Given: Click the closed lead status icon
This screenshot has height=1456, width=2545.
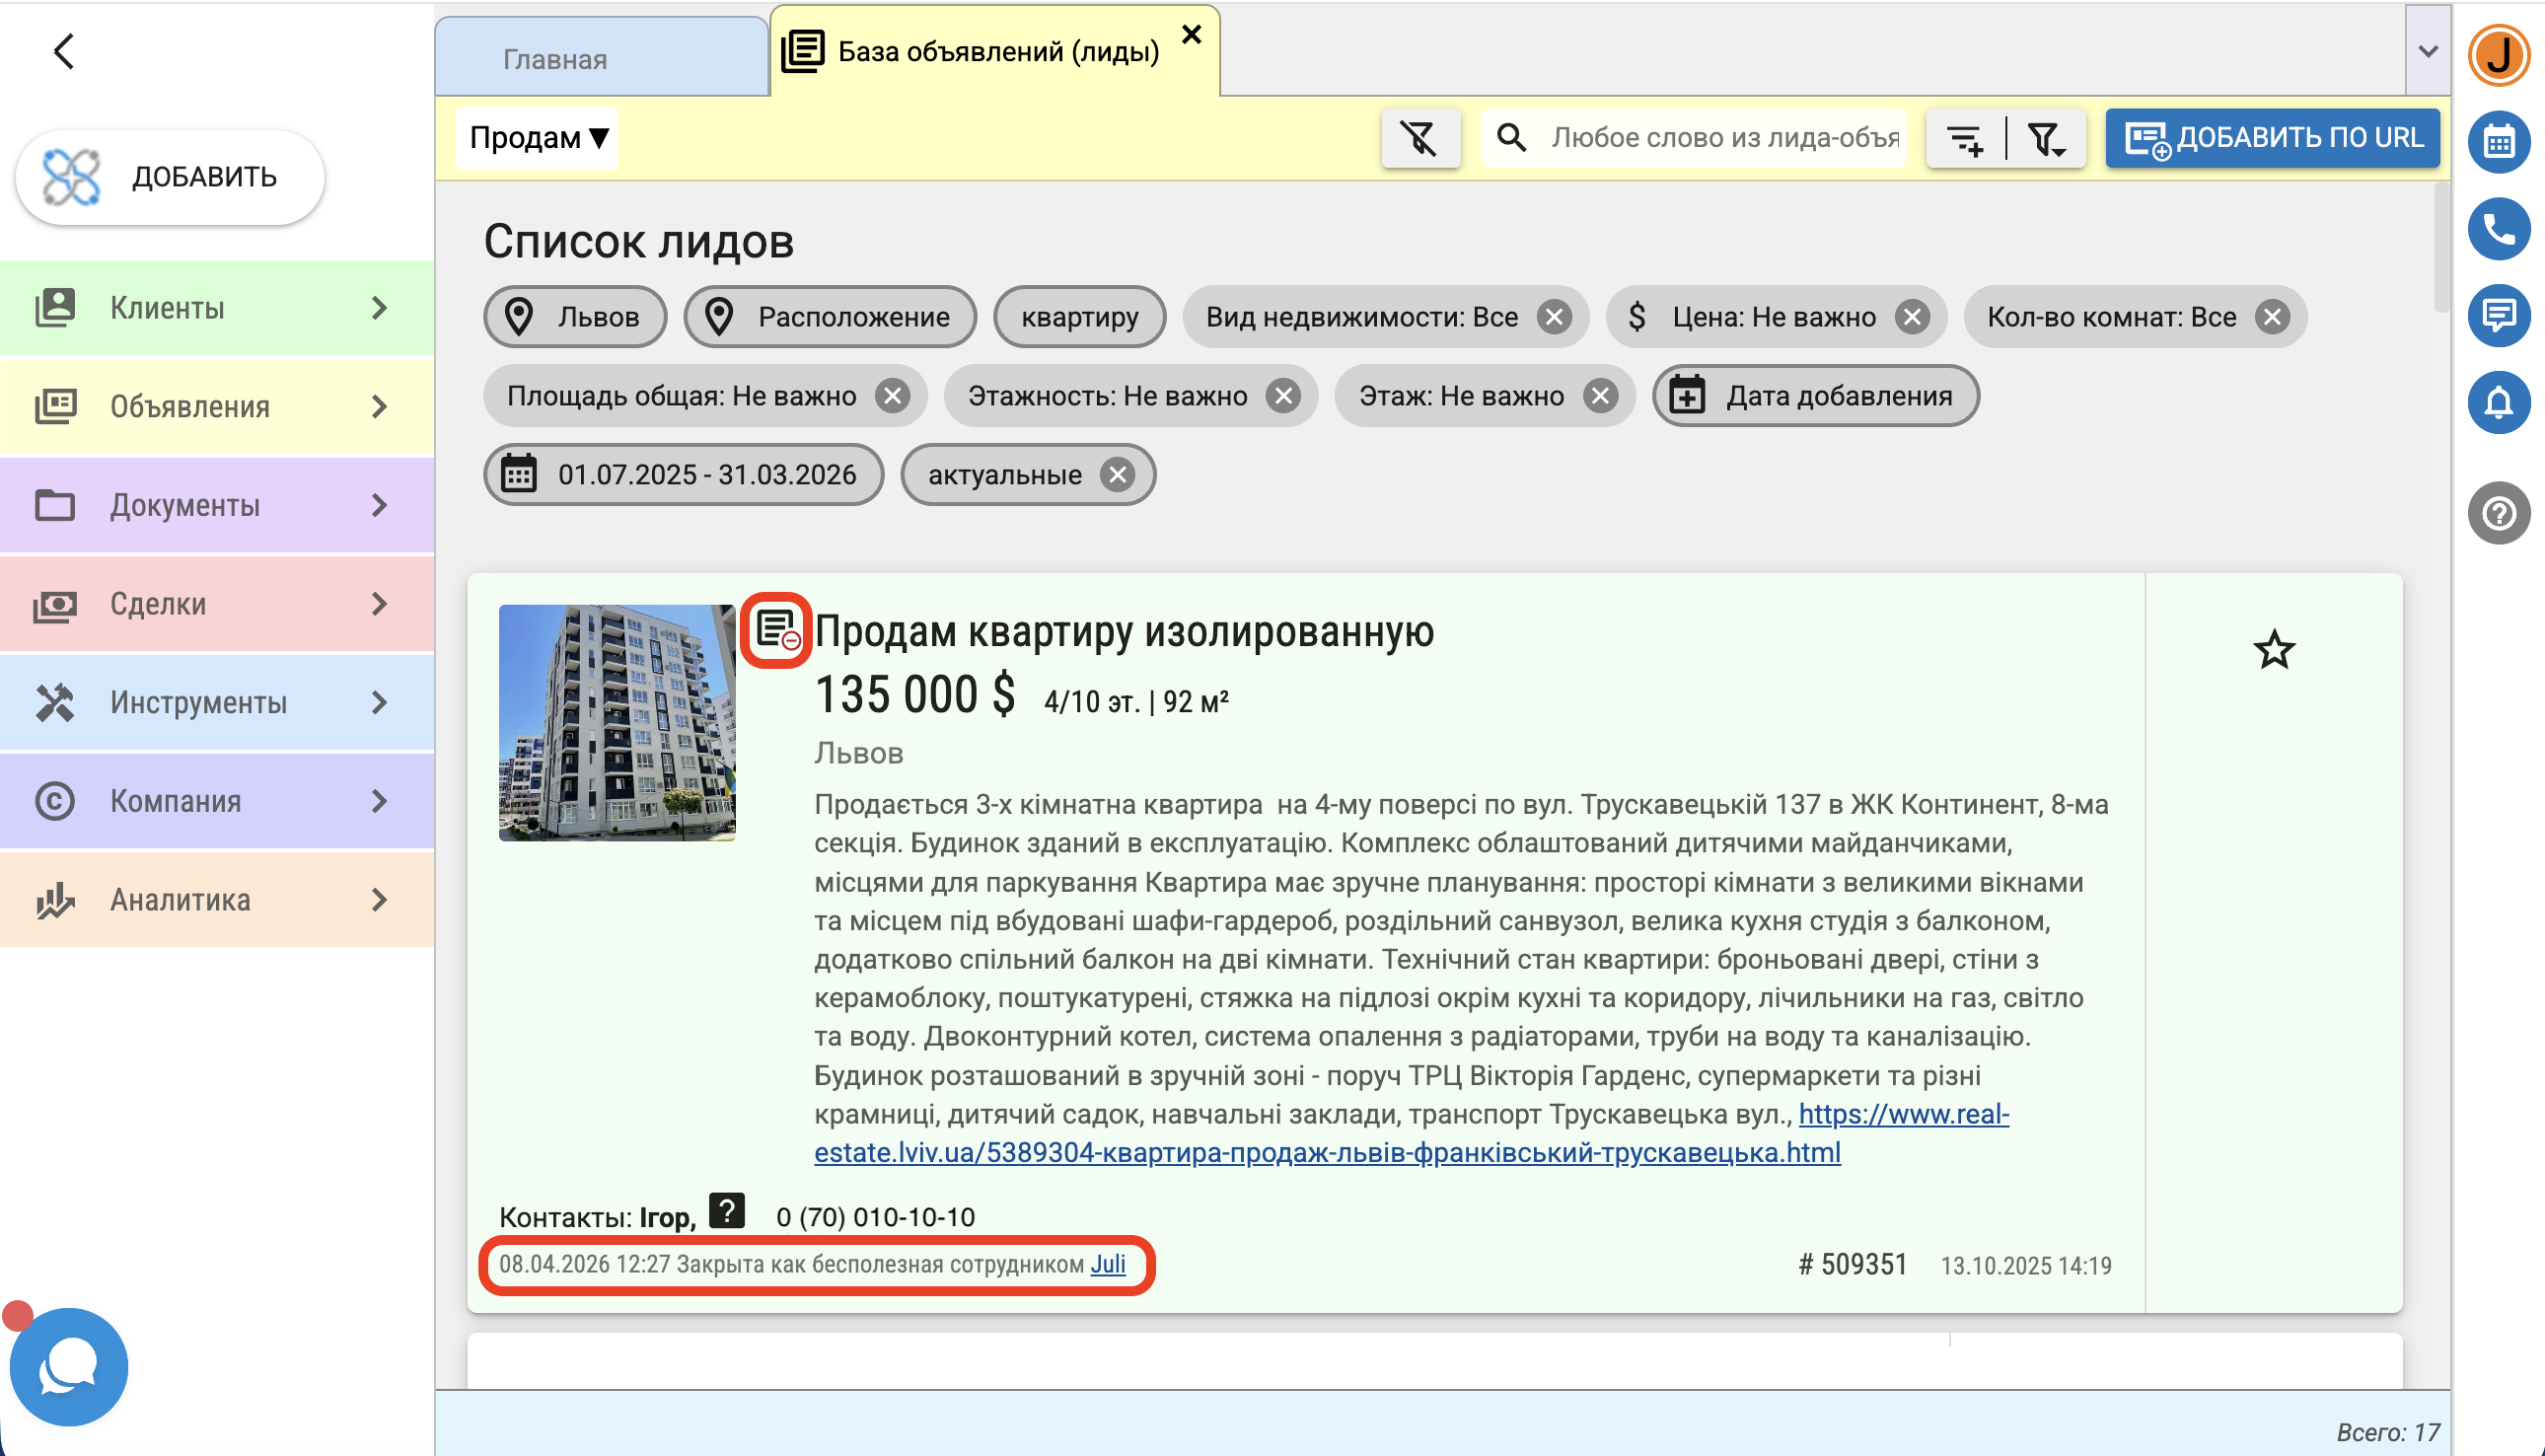Looking at the screenshot, I should point(777,630).
